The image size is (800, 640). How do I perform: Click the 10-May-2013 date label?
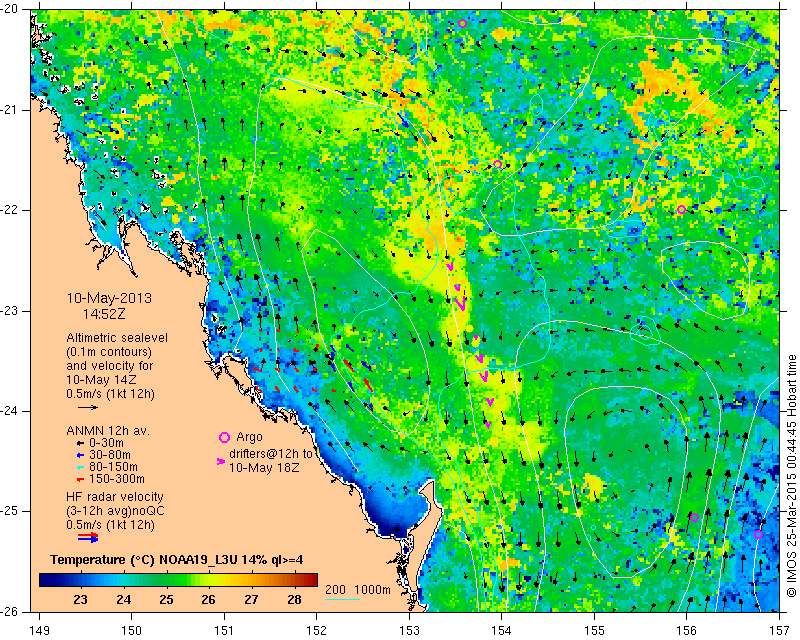(109, 298)
